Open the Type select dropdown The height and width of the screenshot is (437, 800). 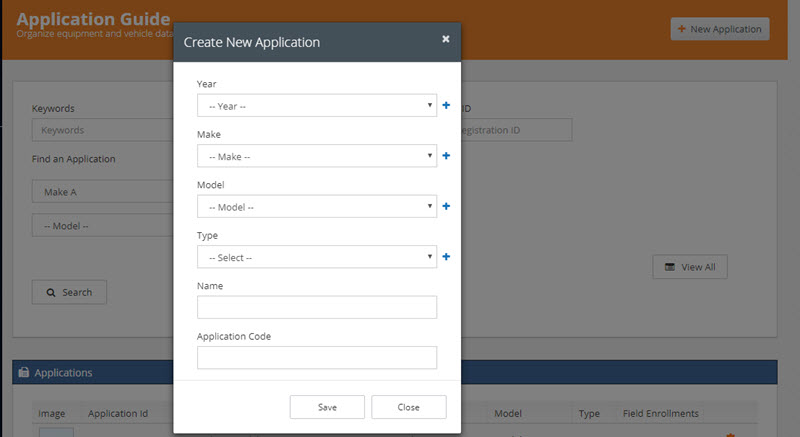(x=317, y=257)
